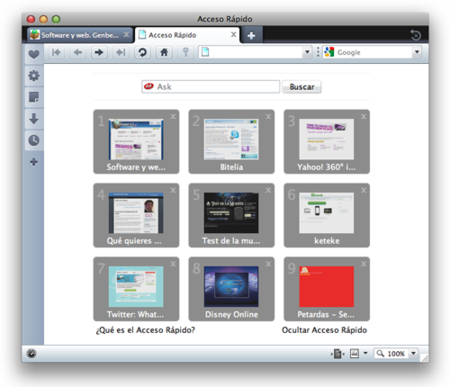This screenshot has height=387, width=450.
Task: Click the Wand password key icon
Action: 186,52
